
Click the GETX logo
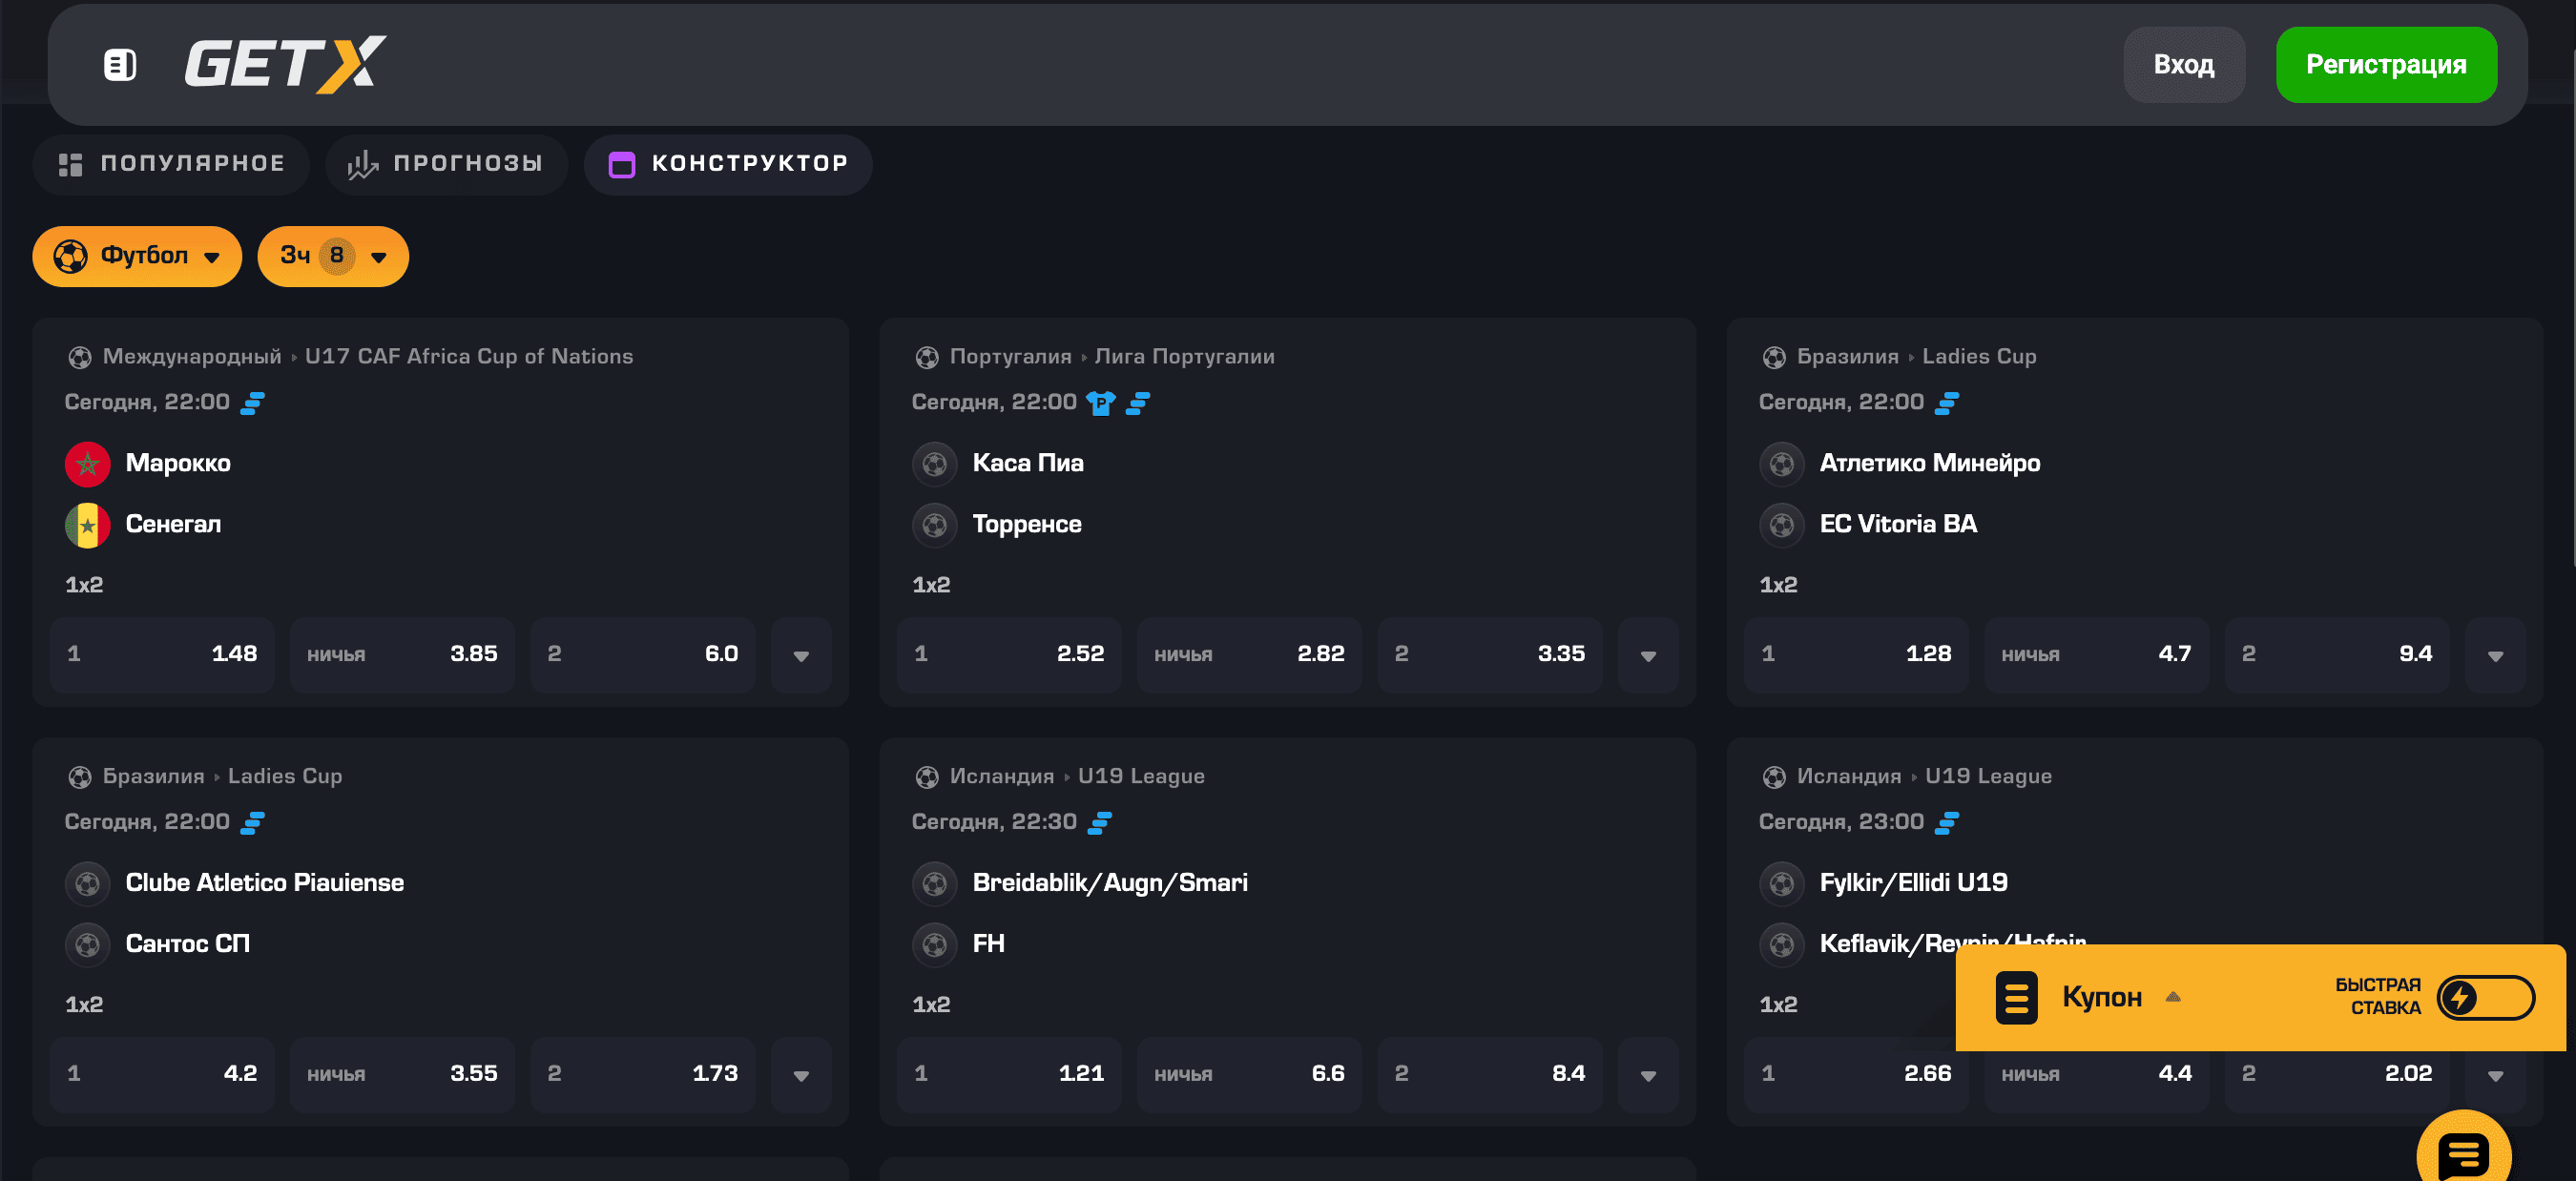coord(285,65)
